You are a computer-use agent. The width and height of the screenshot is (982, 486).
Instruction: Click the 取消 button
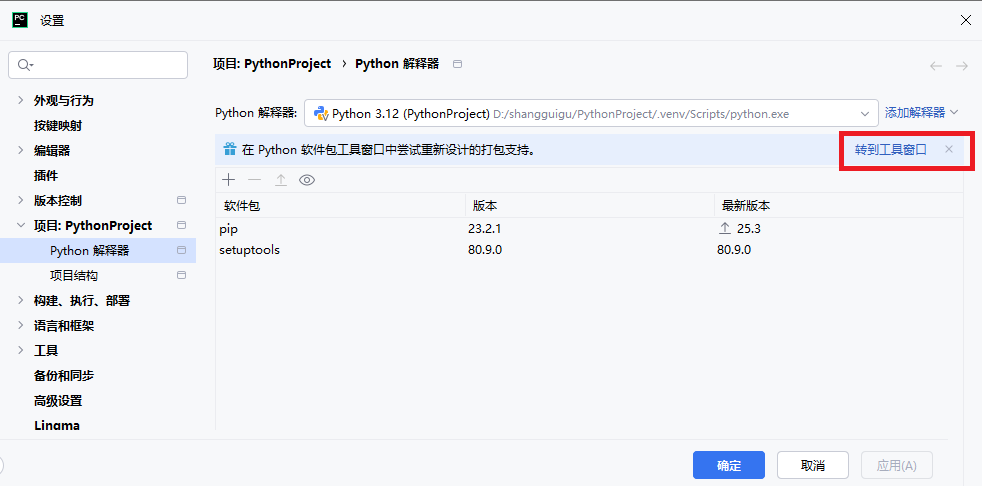813,465
